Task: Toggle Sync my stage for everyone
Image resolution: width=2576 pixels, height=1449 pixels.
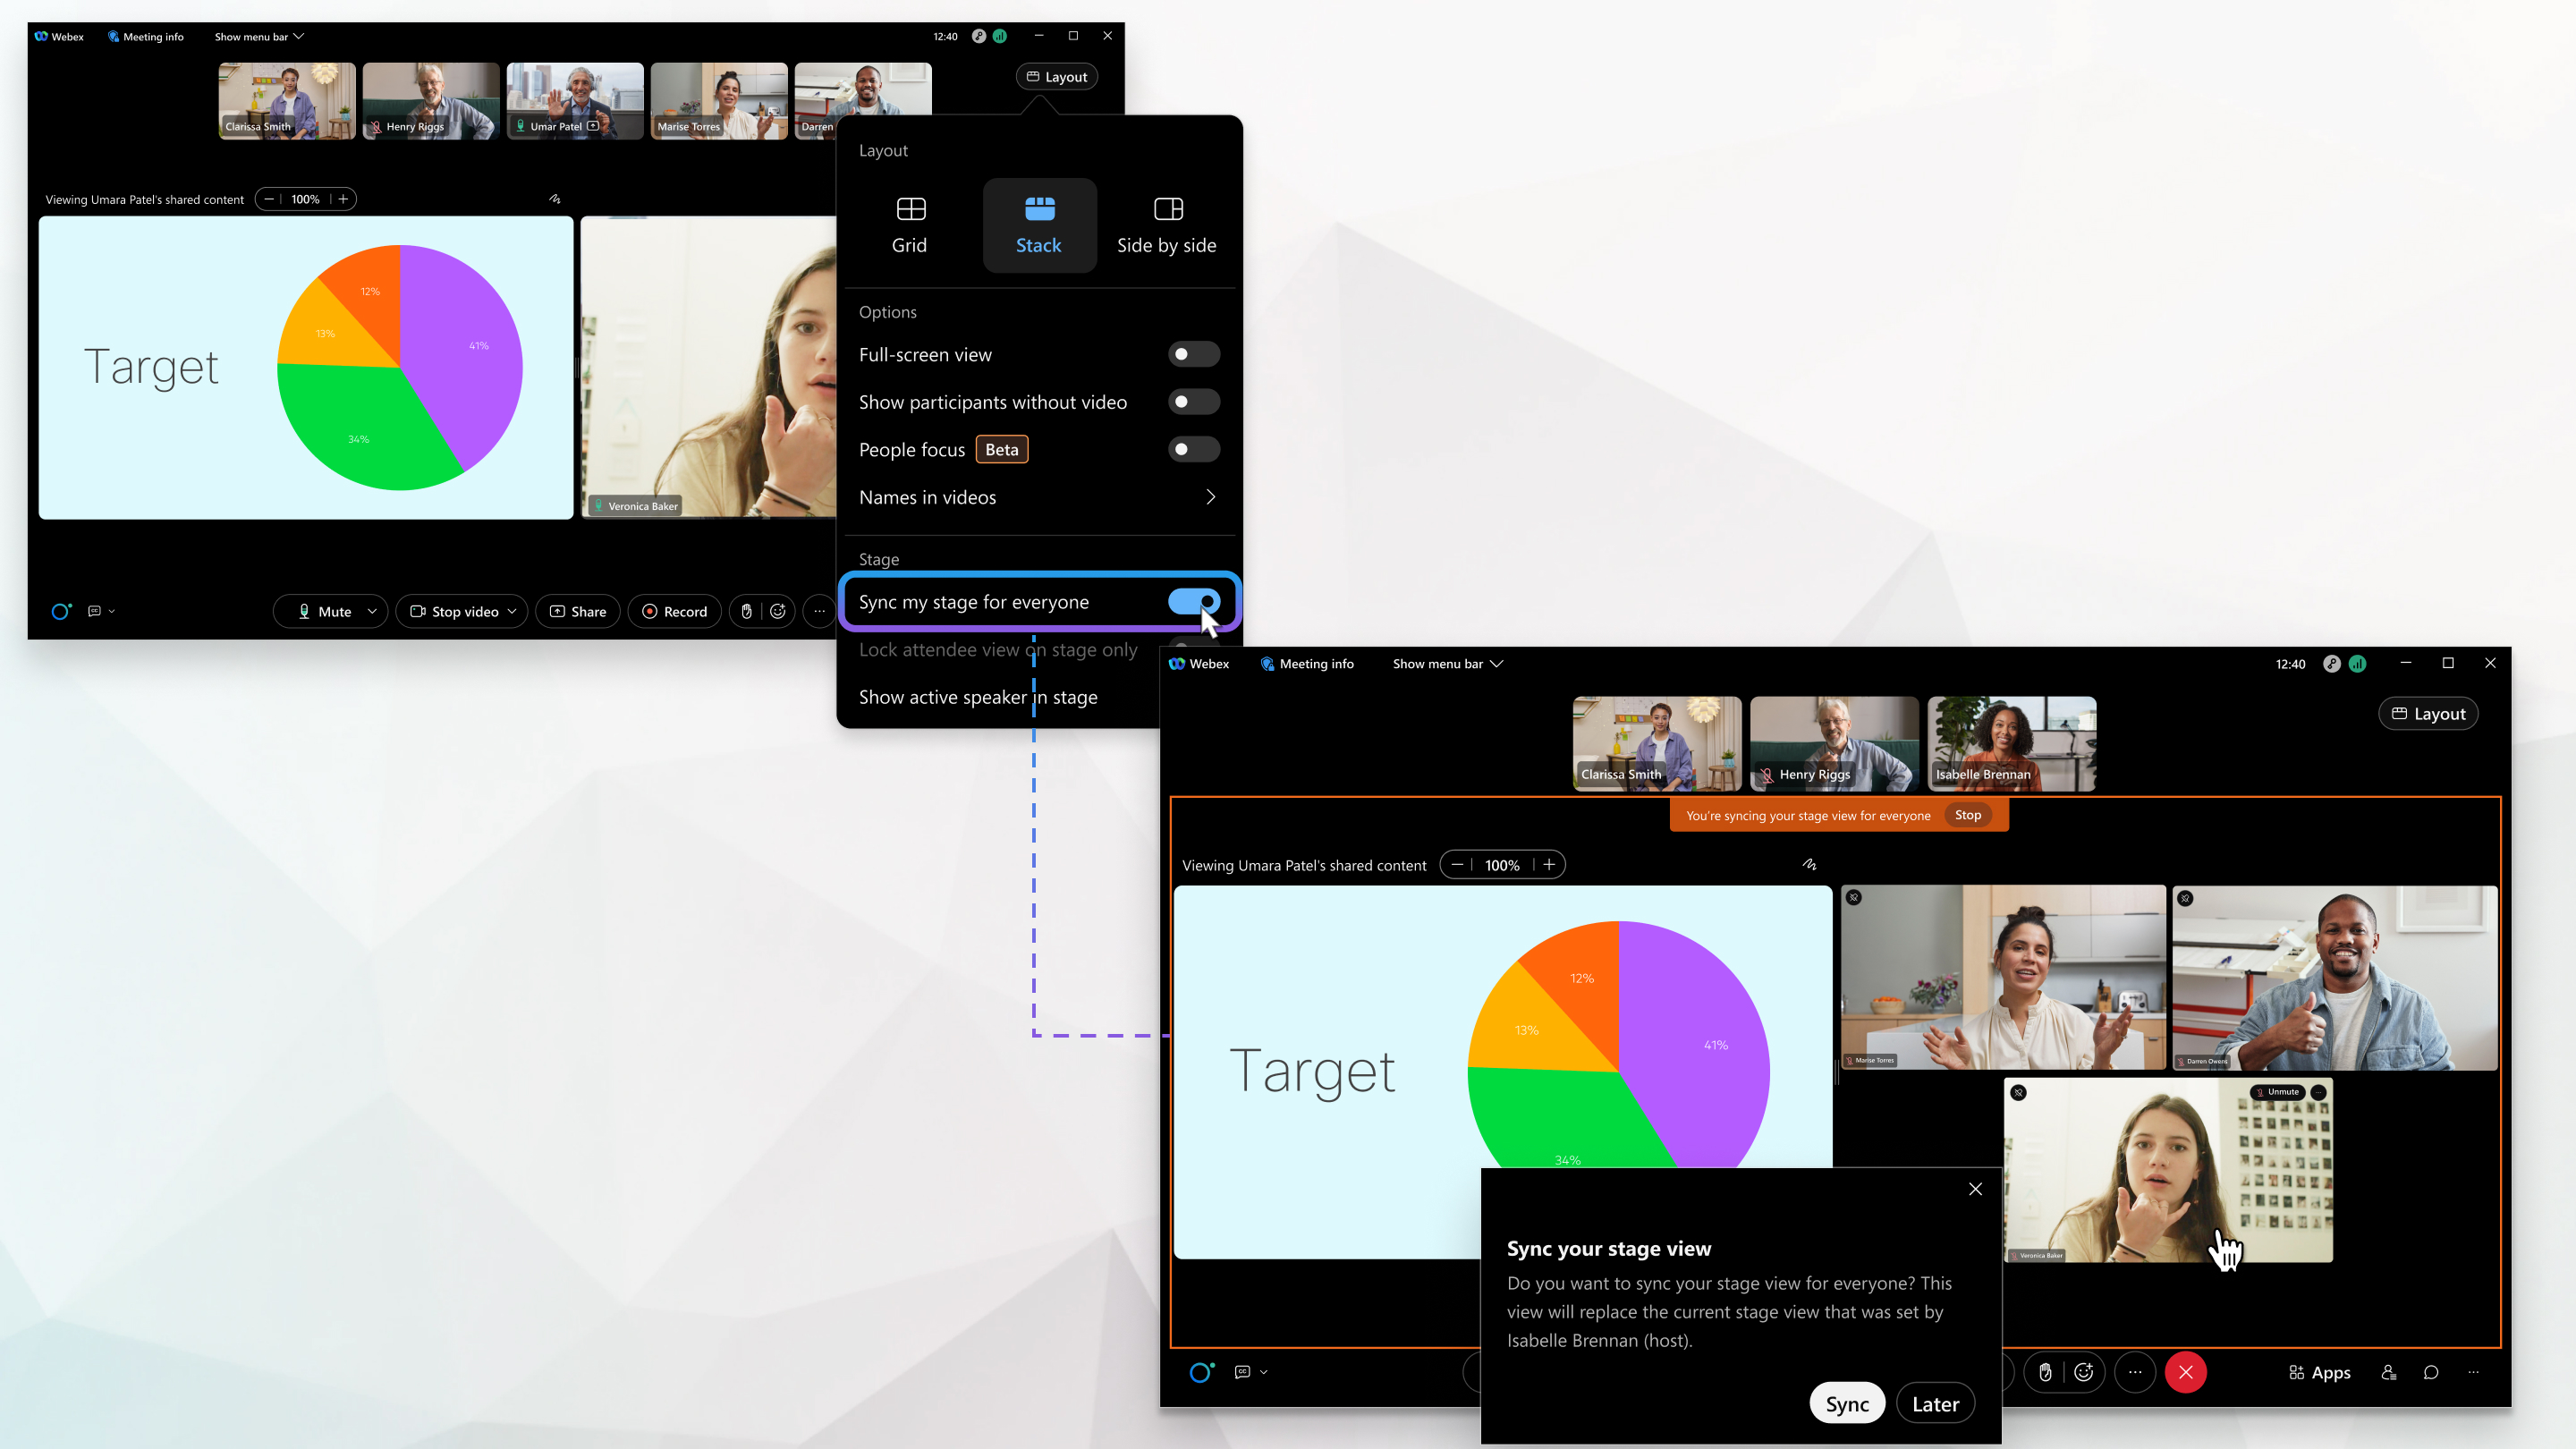Action: click(1194, 602)
